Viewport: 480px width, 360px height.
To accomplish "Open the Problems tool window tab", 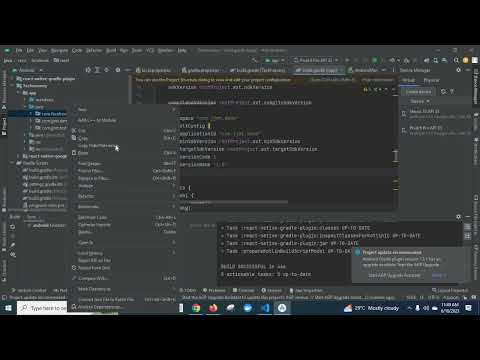I will pyautogui.click(x=214, y=290).
